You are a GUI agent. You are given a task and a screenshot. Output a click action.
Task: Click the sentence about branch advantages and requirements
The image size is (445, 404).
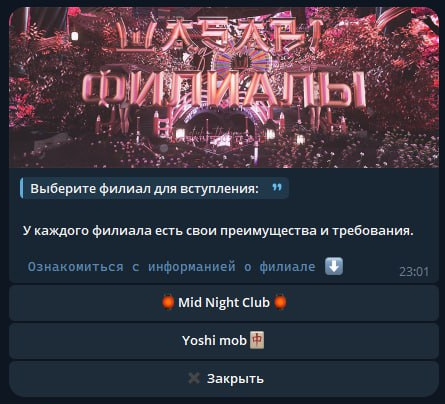click(x=218, y=231)
